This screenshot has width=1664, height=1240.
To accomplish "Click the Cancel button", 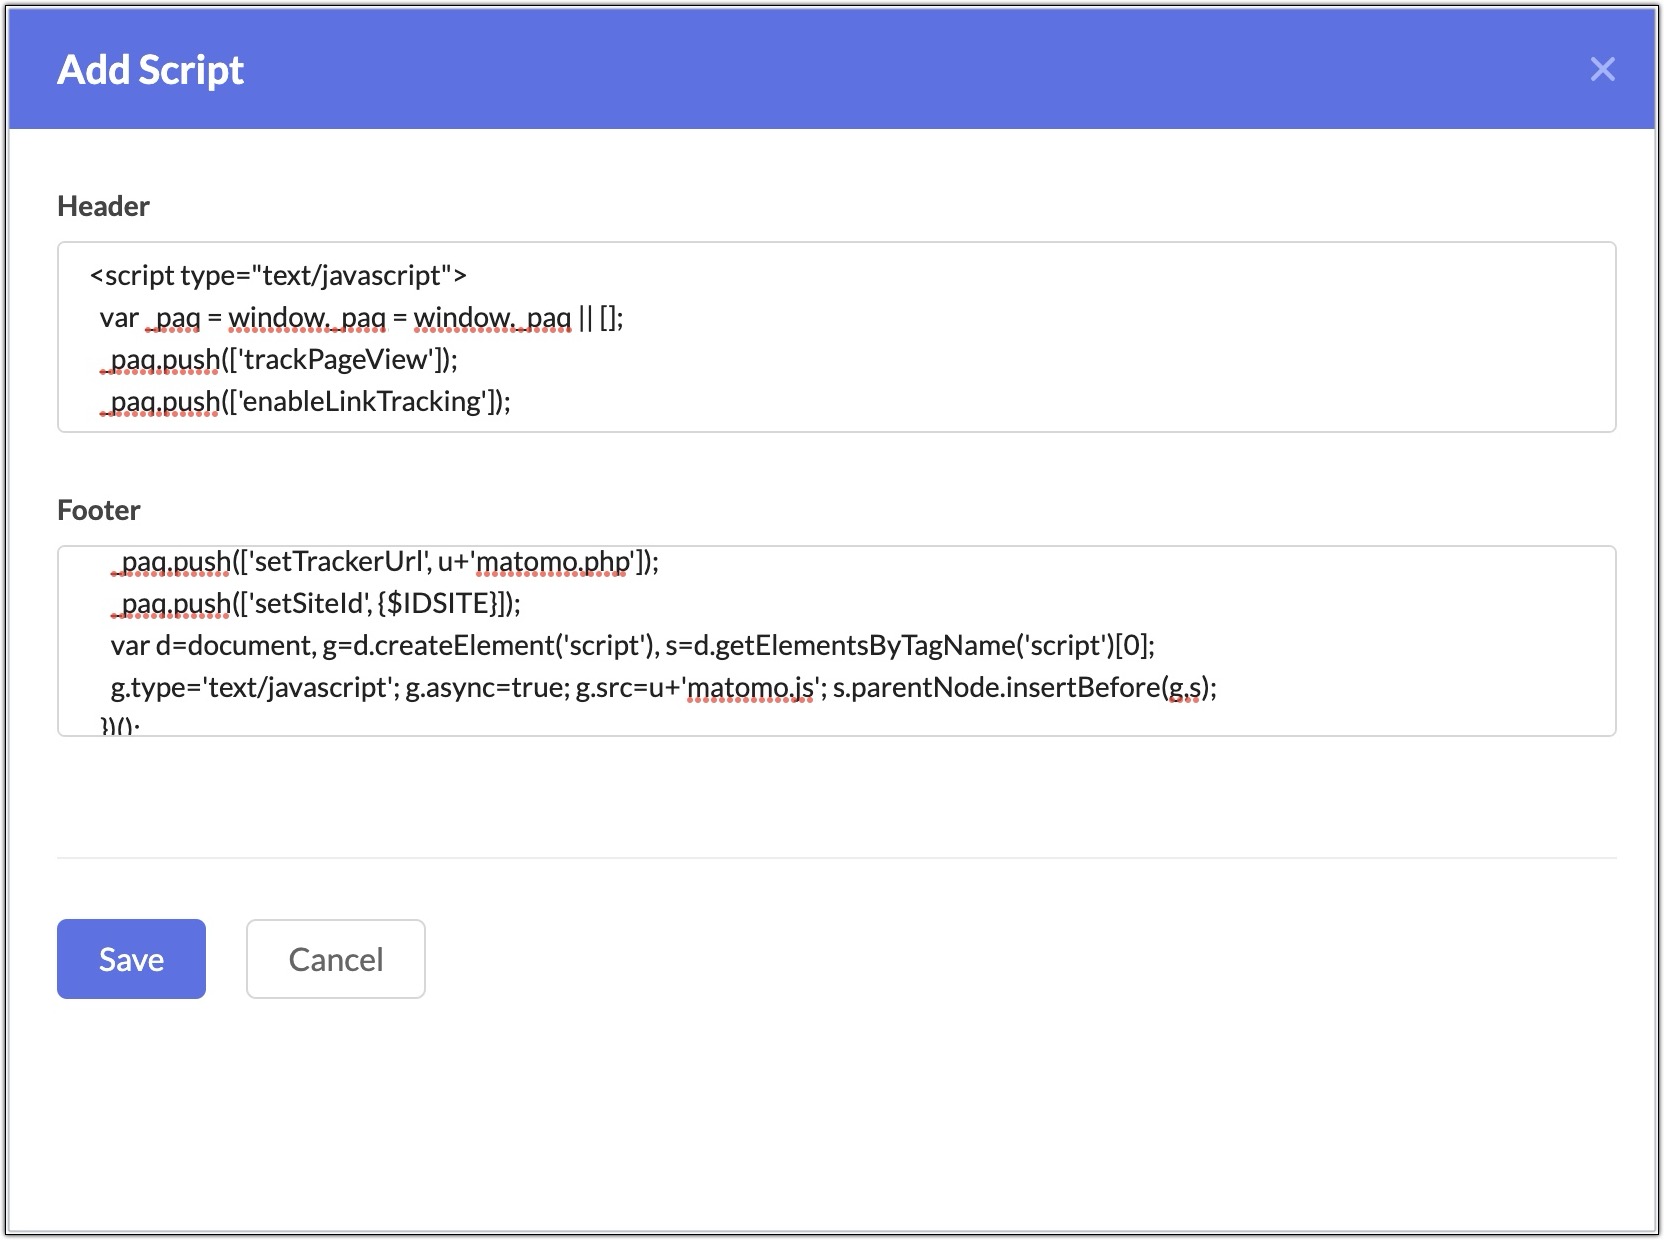I will [x=335, y=959].
